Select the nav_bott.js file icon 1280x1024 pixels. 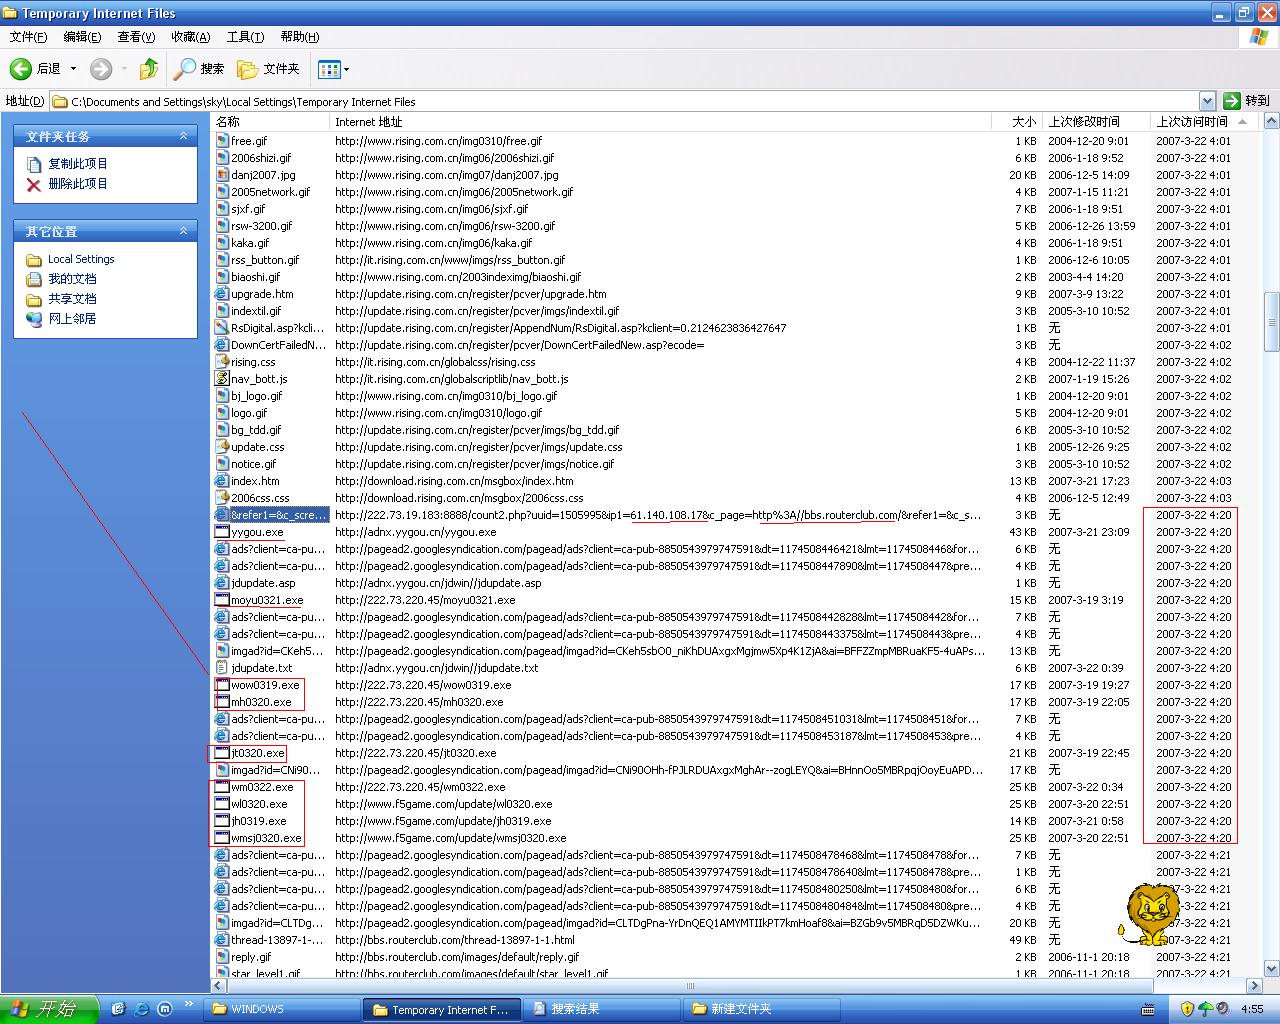pyautogui.click(x=223, y=379)
